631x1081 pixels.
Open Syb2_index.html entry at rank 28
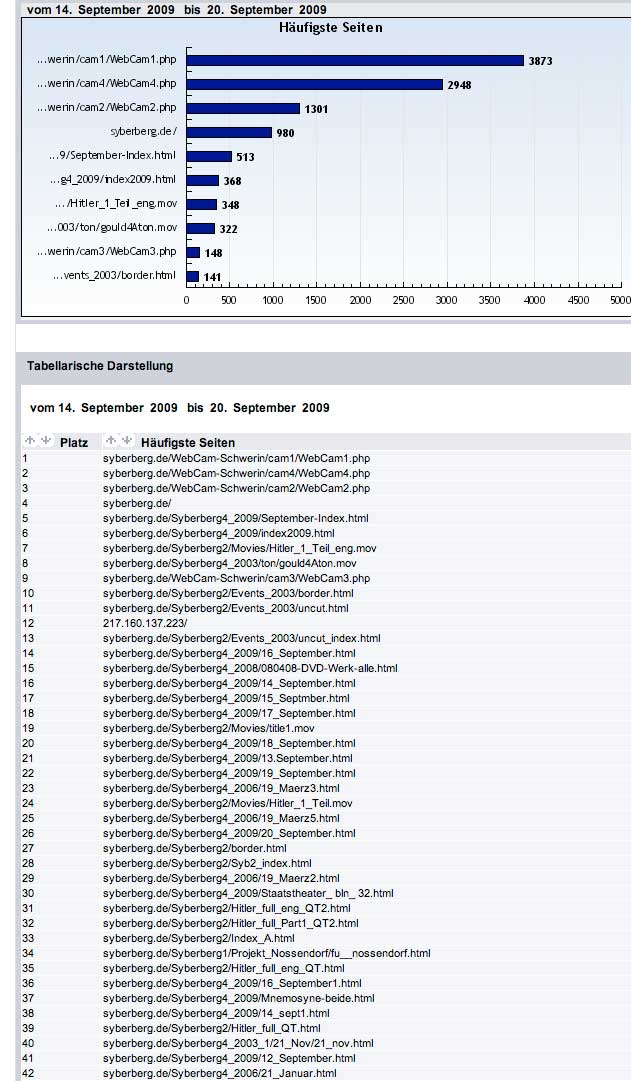207,863
